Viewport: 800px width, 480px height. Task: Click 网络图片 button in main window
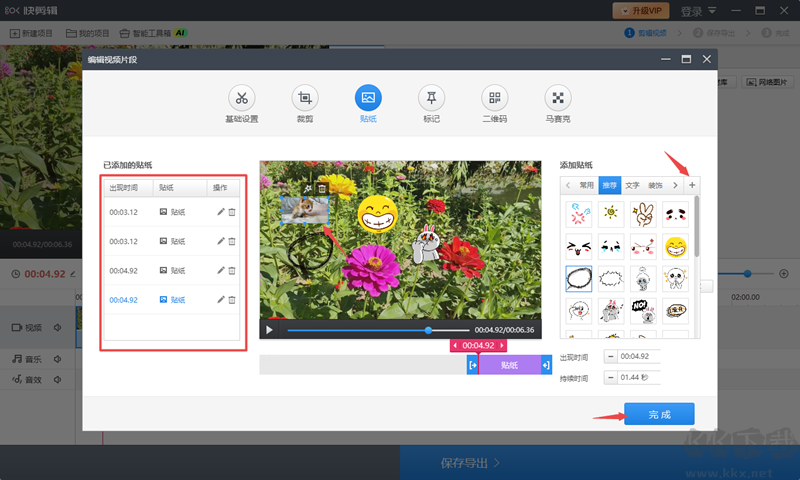pos(767,82)
